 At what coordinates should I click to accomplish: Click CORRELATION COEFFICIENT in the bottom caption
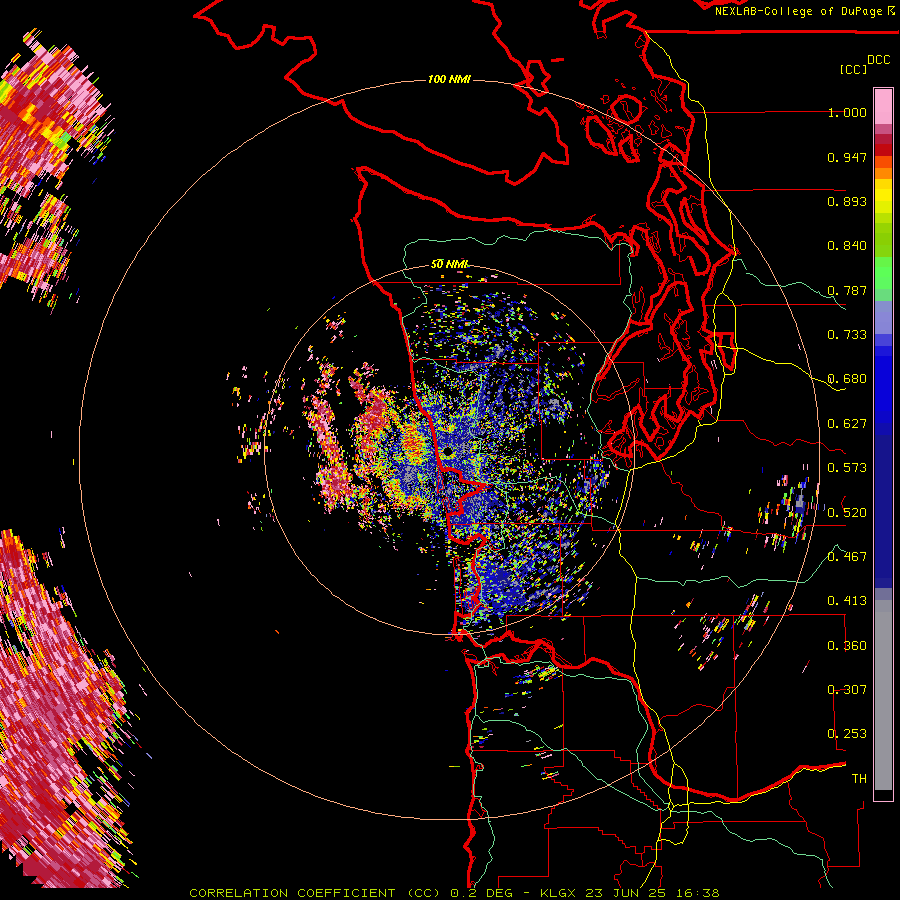[x=292, y=893]
